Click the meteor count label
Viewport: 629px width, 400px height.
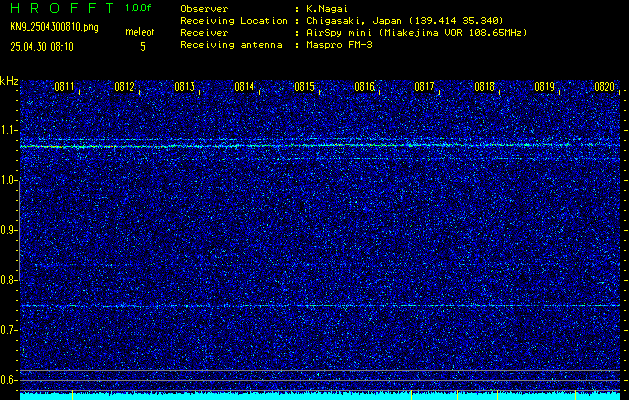[x=140, y=32]
